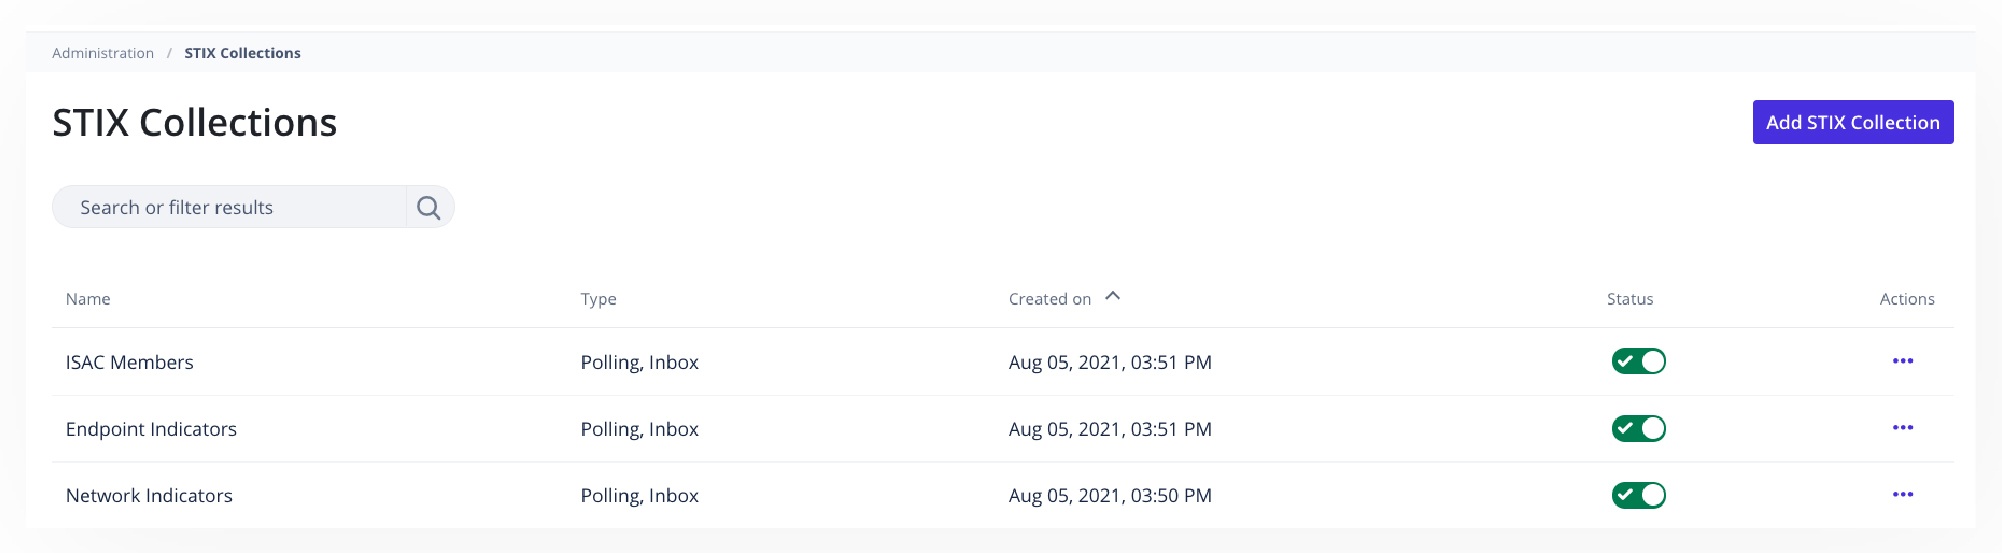
Task: Click the search magnifier icon
Action: pyautogui.click(x=429, y=207)
